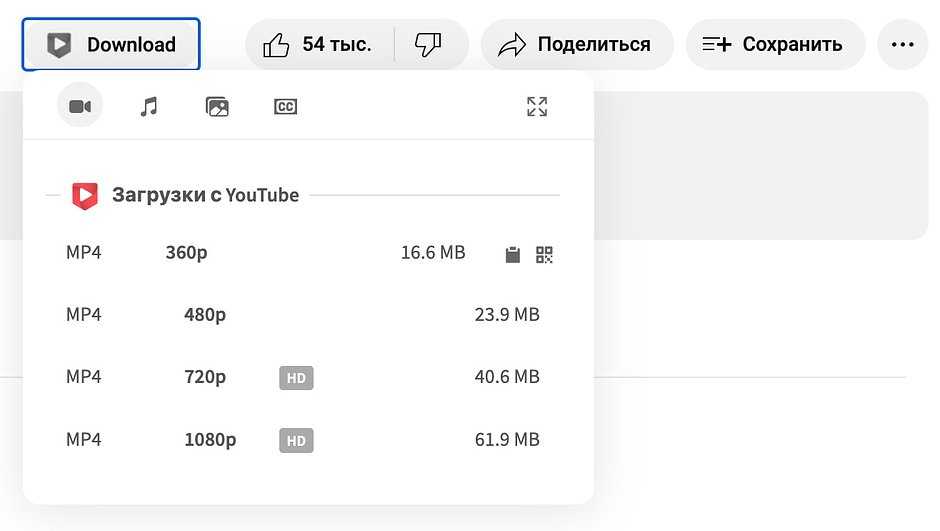Click the red Загрузки с YouTube logo
This screenshot has height=531, width=940.
pos(85,195)
